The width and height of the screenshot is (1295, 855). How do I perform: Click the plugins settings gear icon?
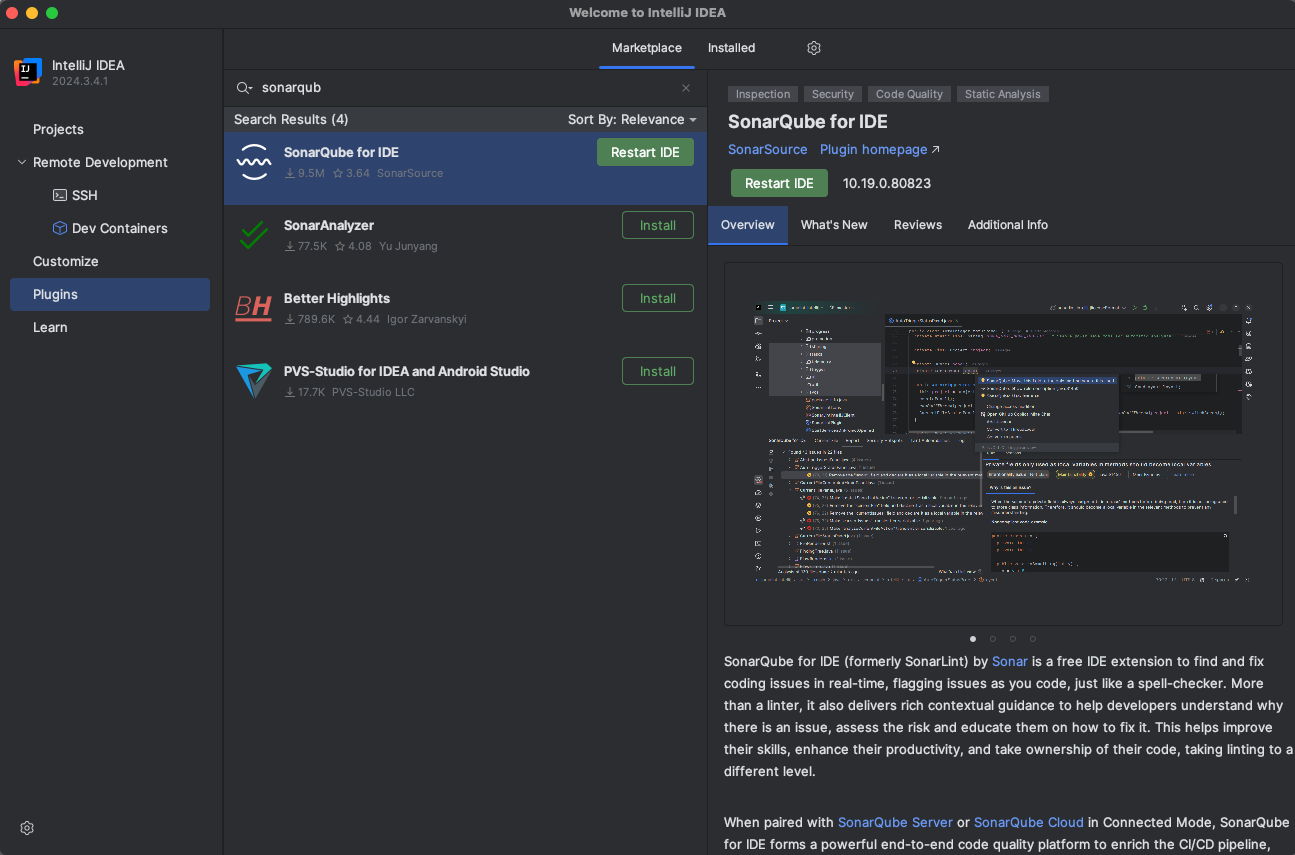pos(814,48)
